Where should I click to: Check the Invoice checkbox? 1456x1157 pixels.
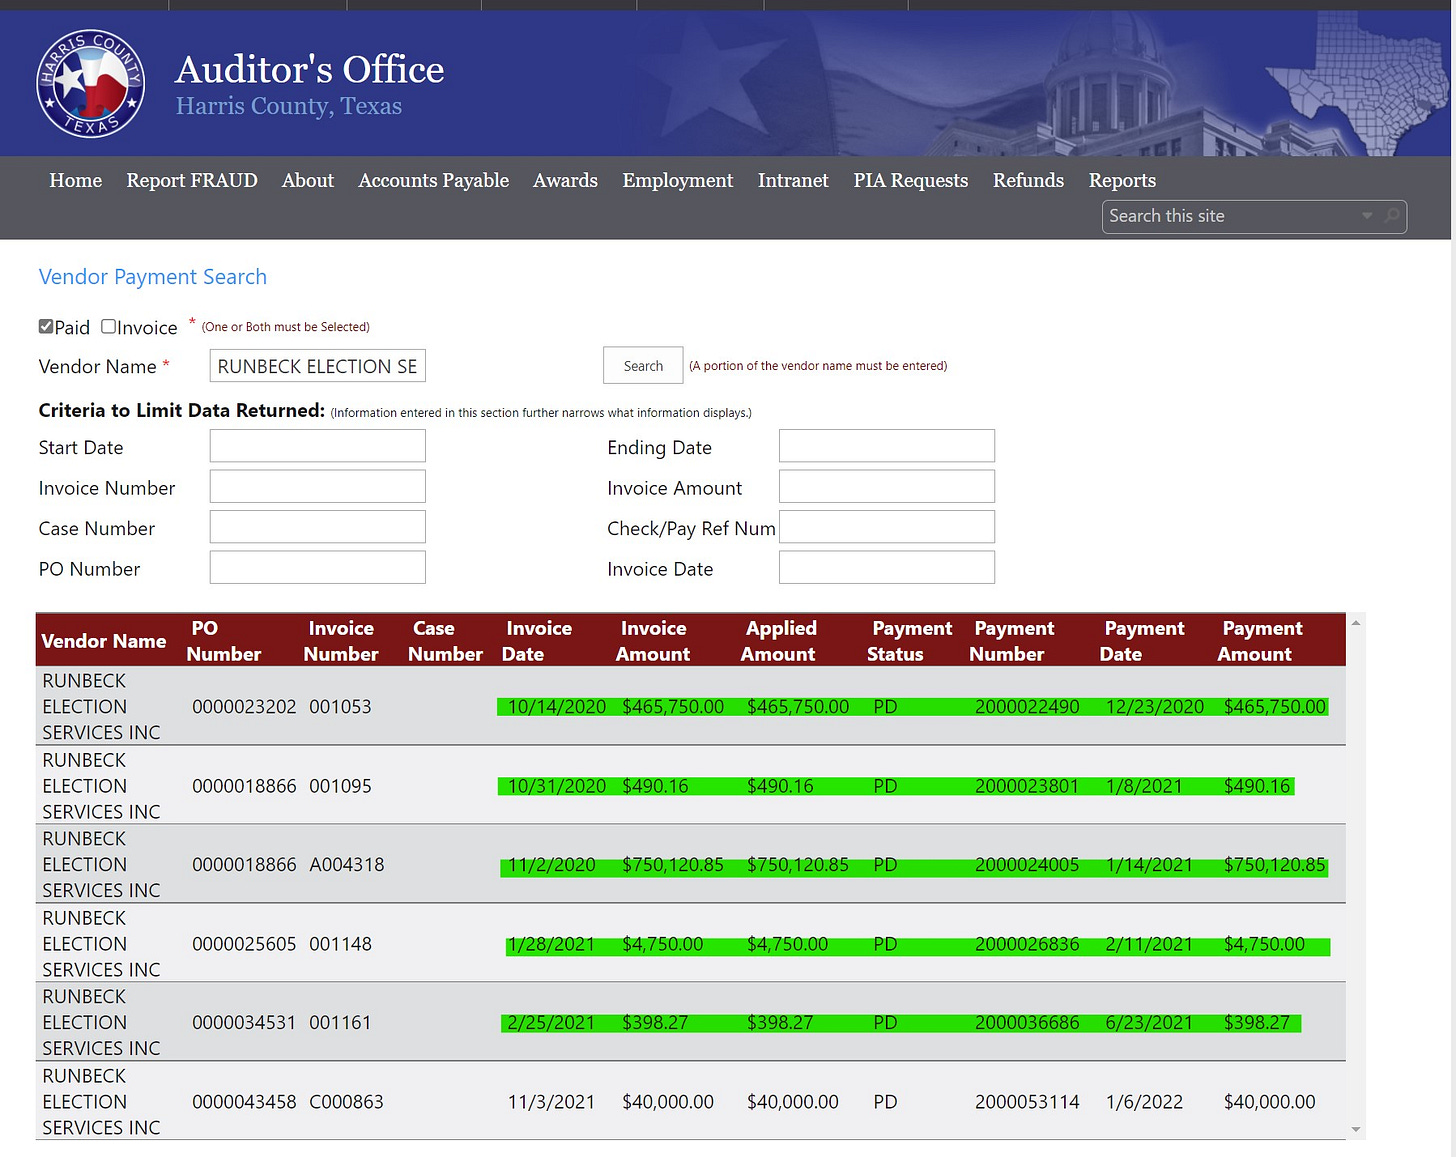[x=108, y=326]
